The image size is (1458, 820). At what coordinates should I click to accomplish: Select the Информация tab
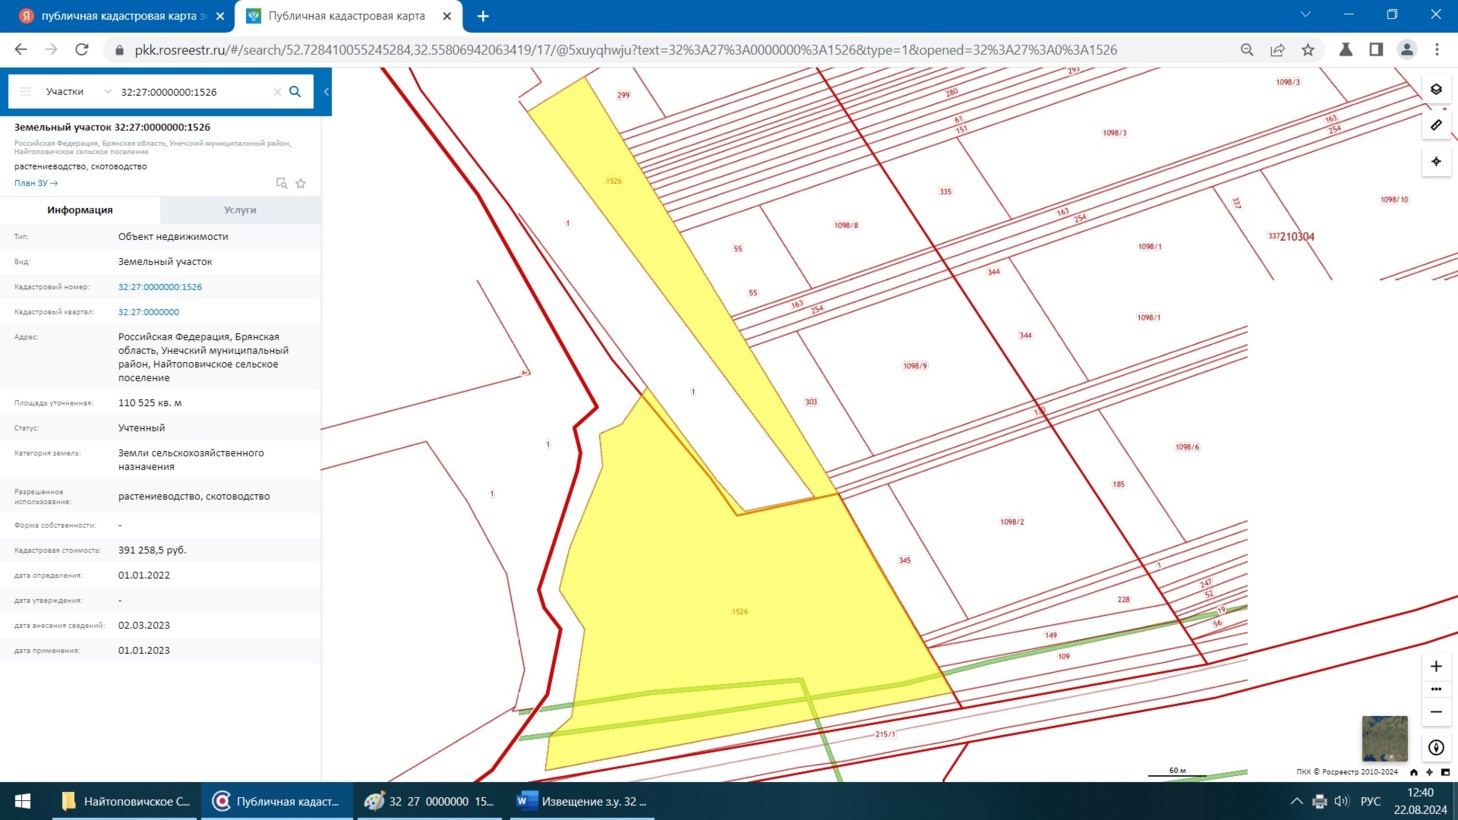click(x=80, y=210)
